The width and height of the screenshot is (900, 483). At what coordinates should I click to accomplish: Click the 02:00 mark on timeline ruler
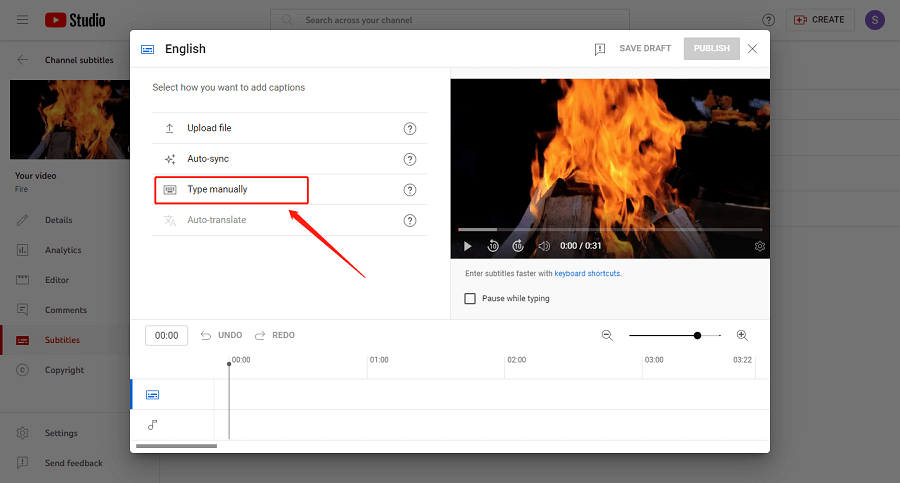coord(517,360)
